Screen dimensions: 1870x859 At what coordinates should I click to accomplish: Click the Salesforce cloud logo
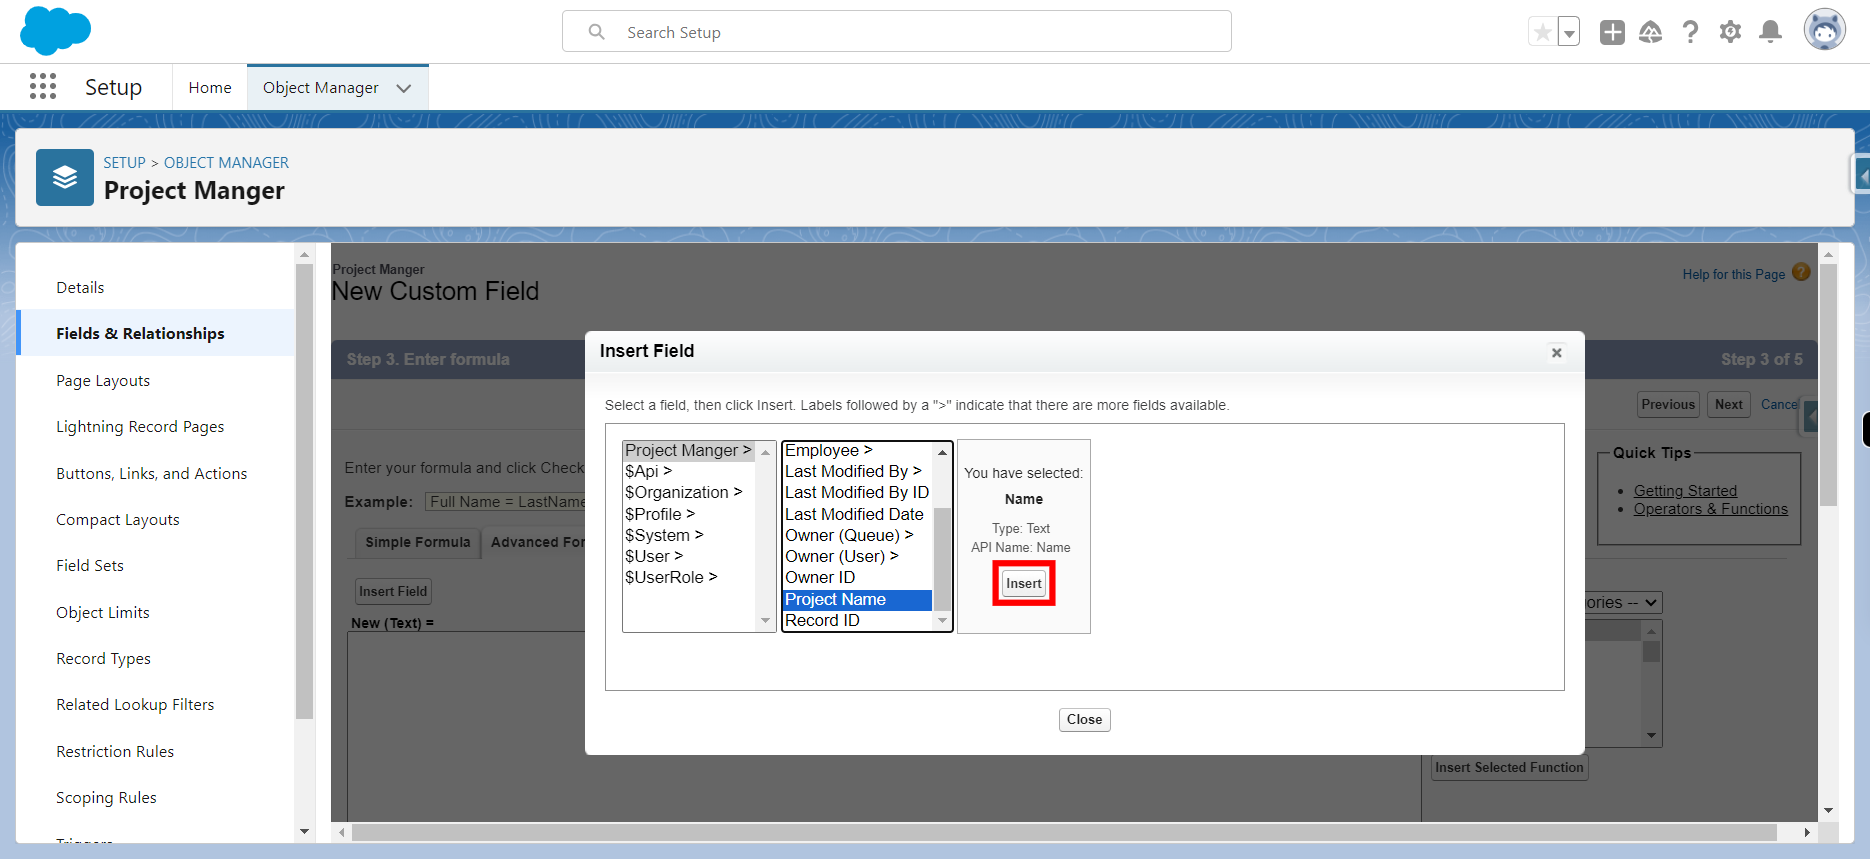55,31
